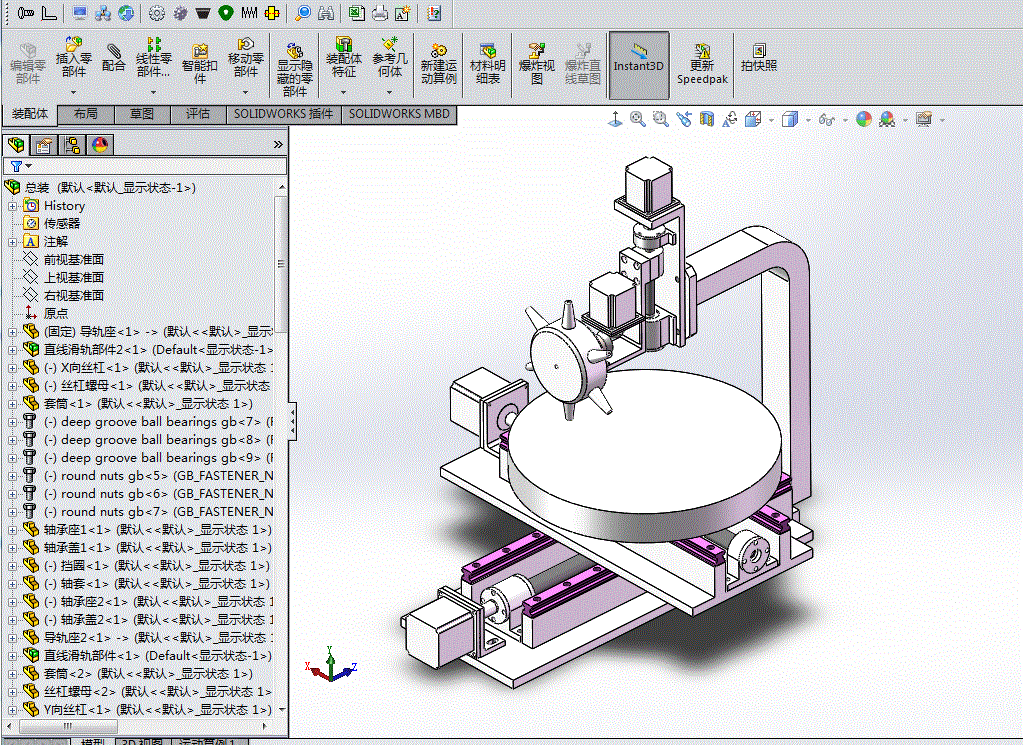Click the globe download icon in toolbar
Image resolution: width=1023 pixels, height=745 pixels.
point(127,13)
